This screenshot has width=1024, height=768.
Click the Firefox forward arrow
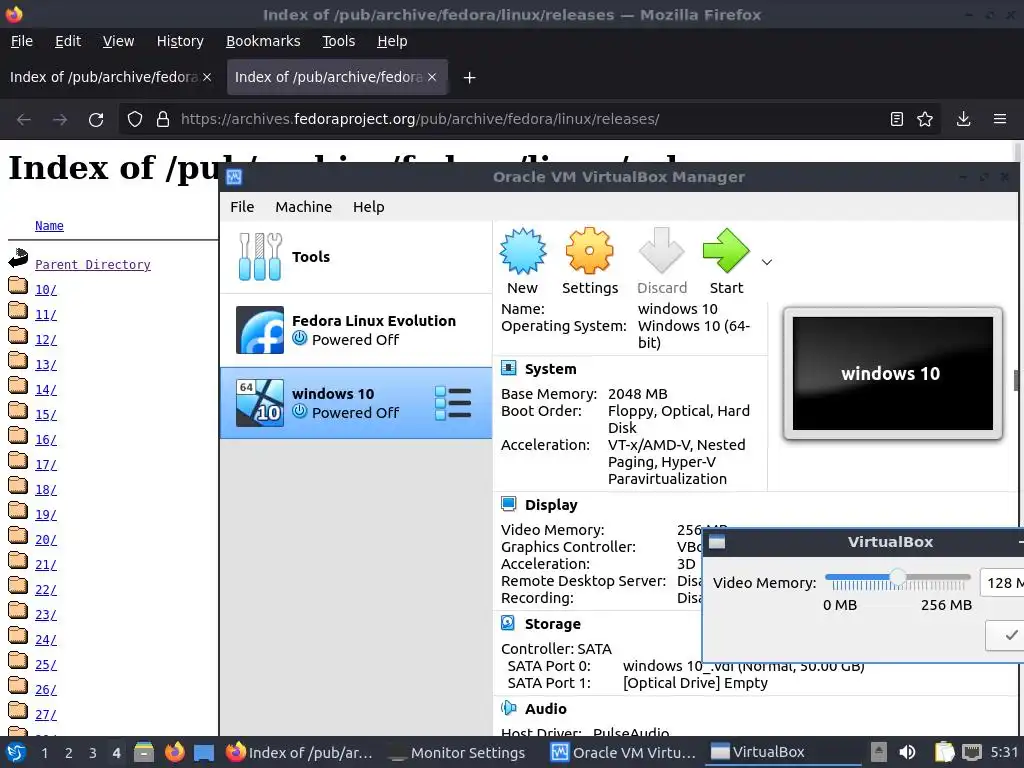[59, 120]
